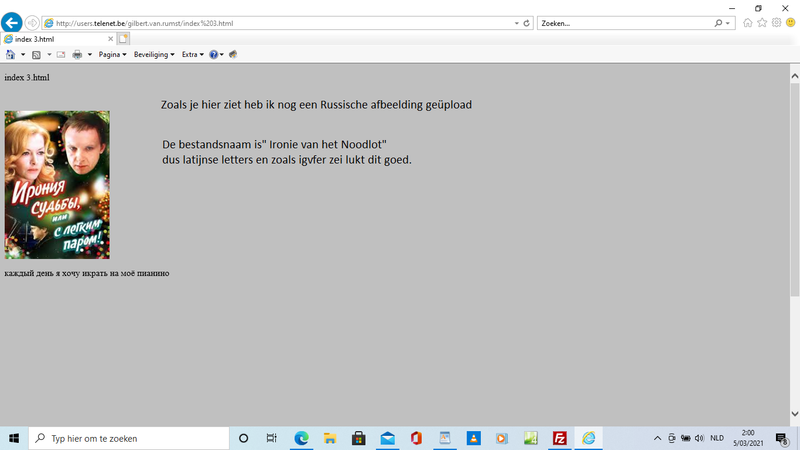Open a new tab button
Viewport: 800px width, 450px height.
tap(123, 39)
